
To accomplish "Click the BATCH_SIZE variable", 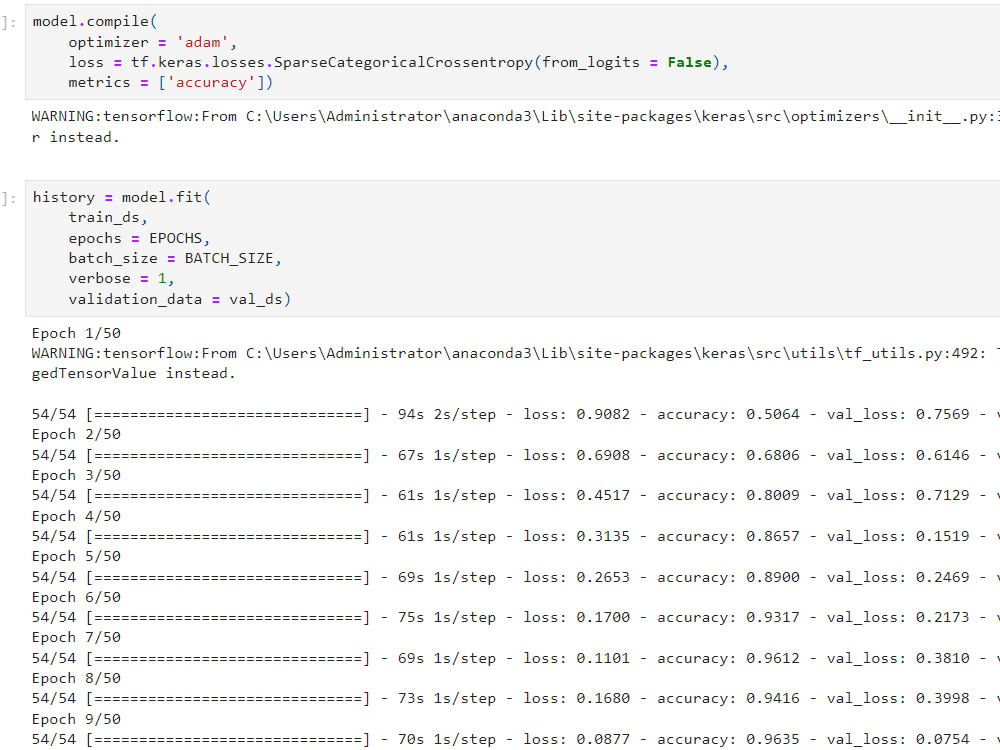I will (x=229, y=258).
